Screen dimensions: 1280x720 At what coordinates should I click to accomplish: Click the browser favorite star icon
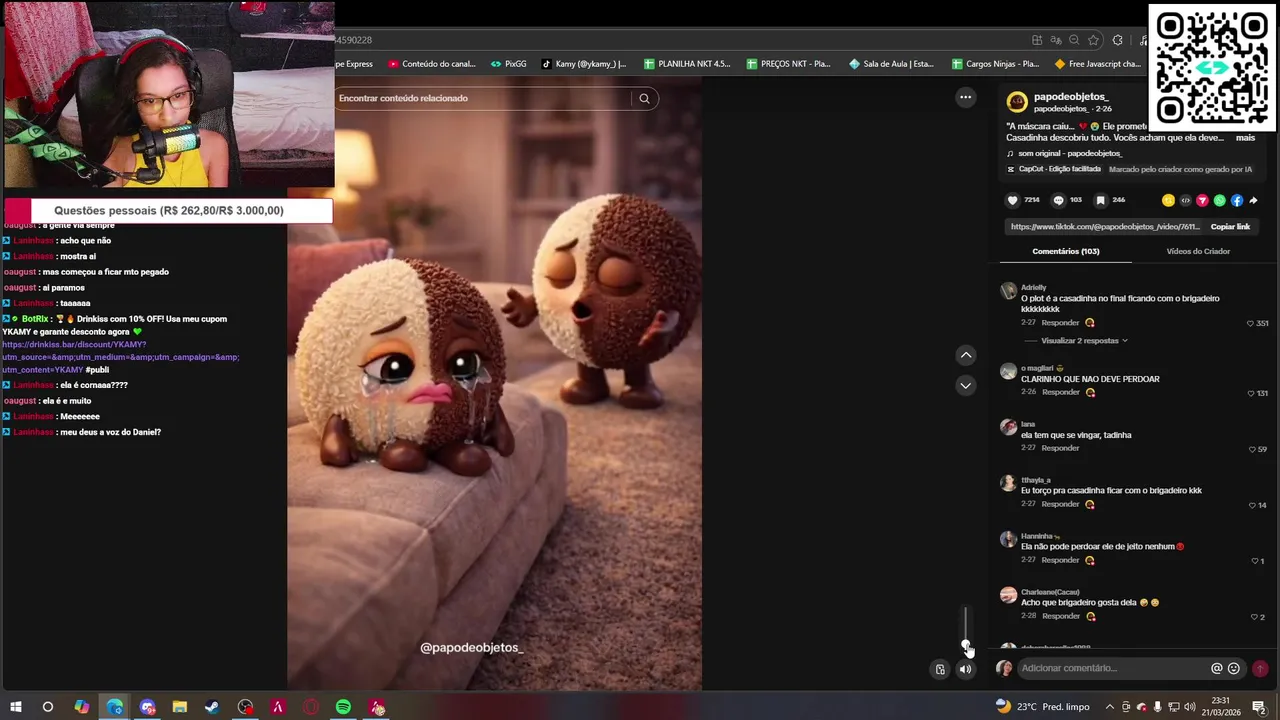[x=1093, y=40]
